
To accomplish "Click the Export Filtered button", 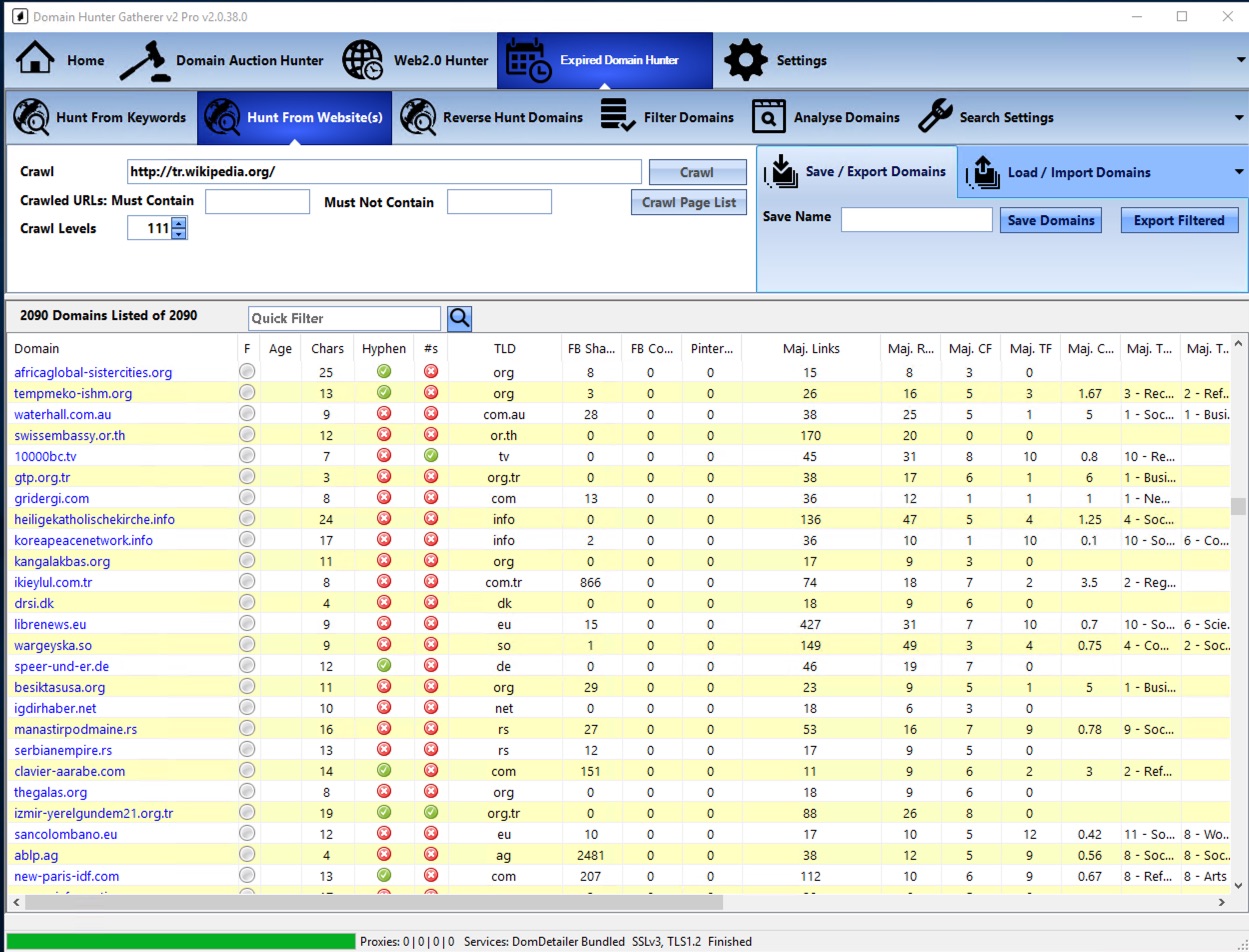I will pyautogui.click(x=1179, y=221).
